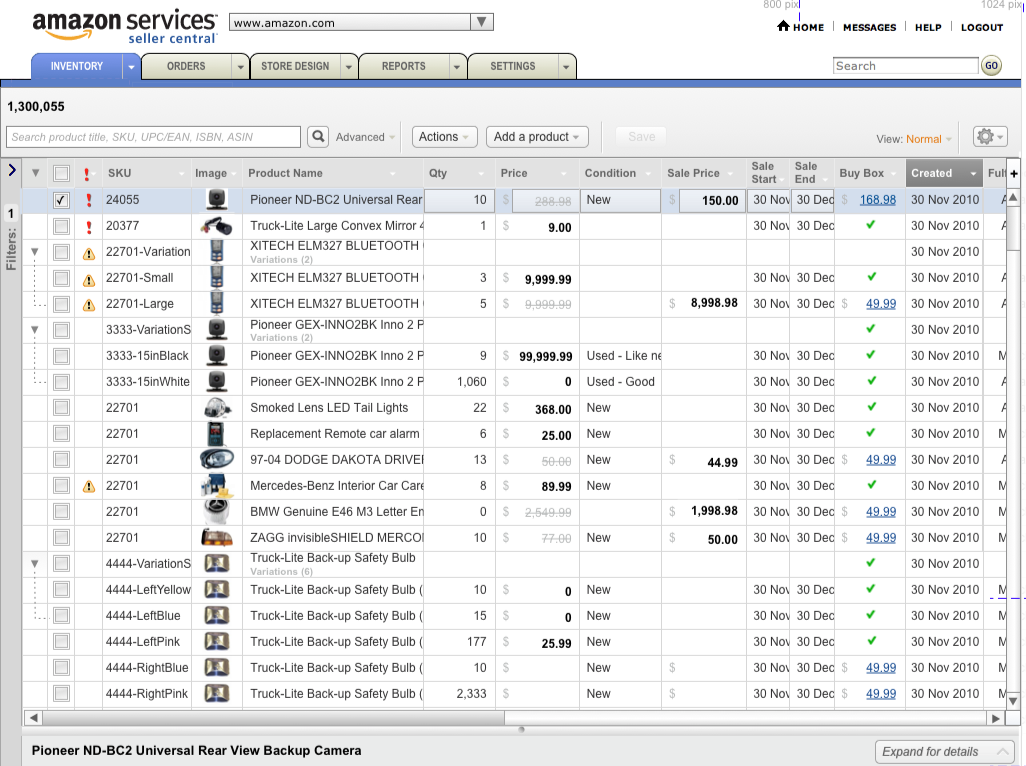Open Truck-Lite Convex Mirror product image

click(217, 226)
